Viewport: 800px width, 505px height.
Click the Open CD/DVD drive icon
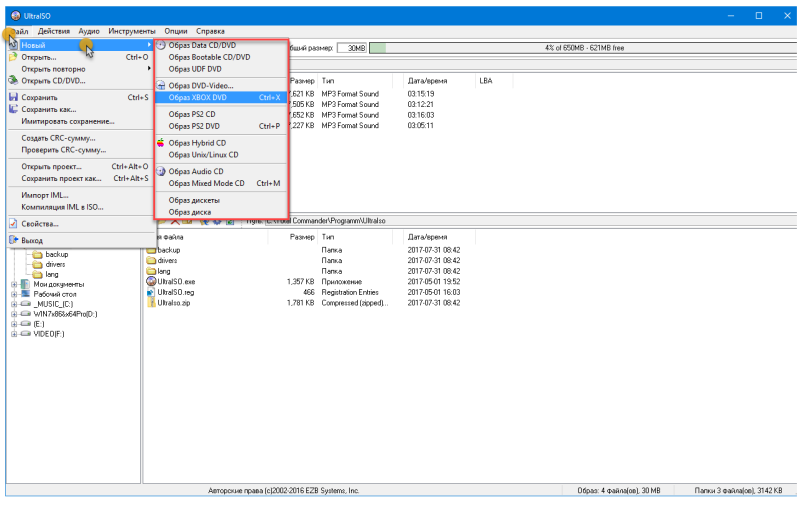(14, 80)
